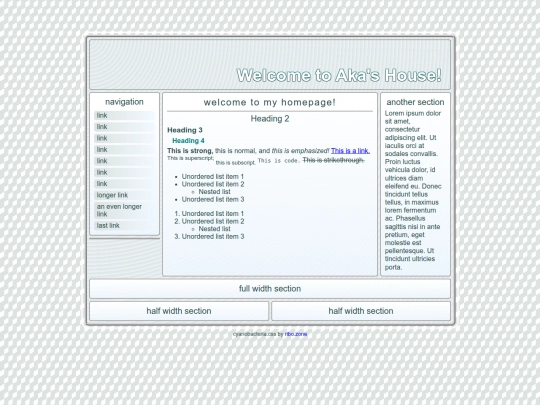Click the "This is strikethrough." text
Viewport: 540px width, 405px height.
[x=333, y=160]
